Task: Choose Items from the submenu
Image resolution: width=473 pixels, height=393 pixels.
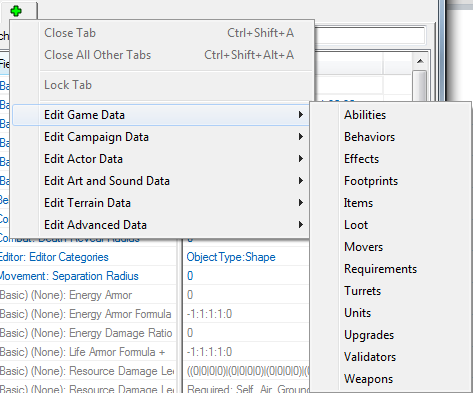Action: (391, 203)
